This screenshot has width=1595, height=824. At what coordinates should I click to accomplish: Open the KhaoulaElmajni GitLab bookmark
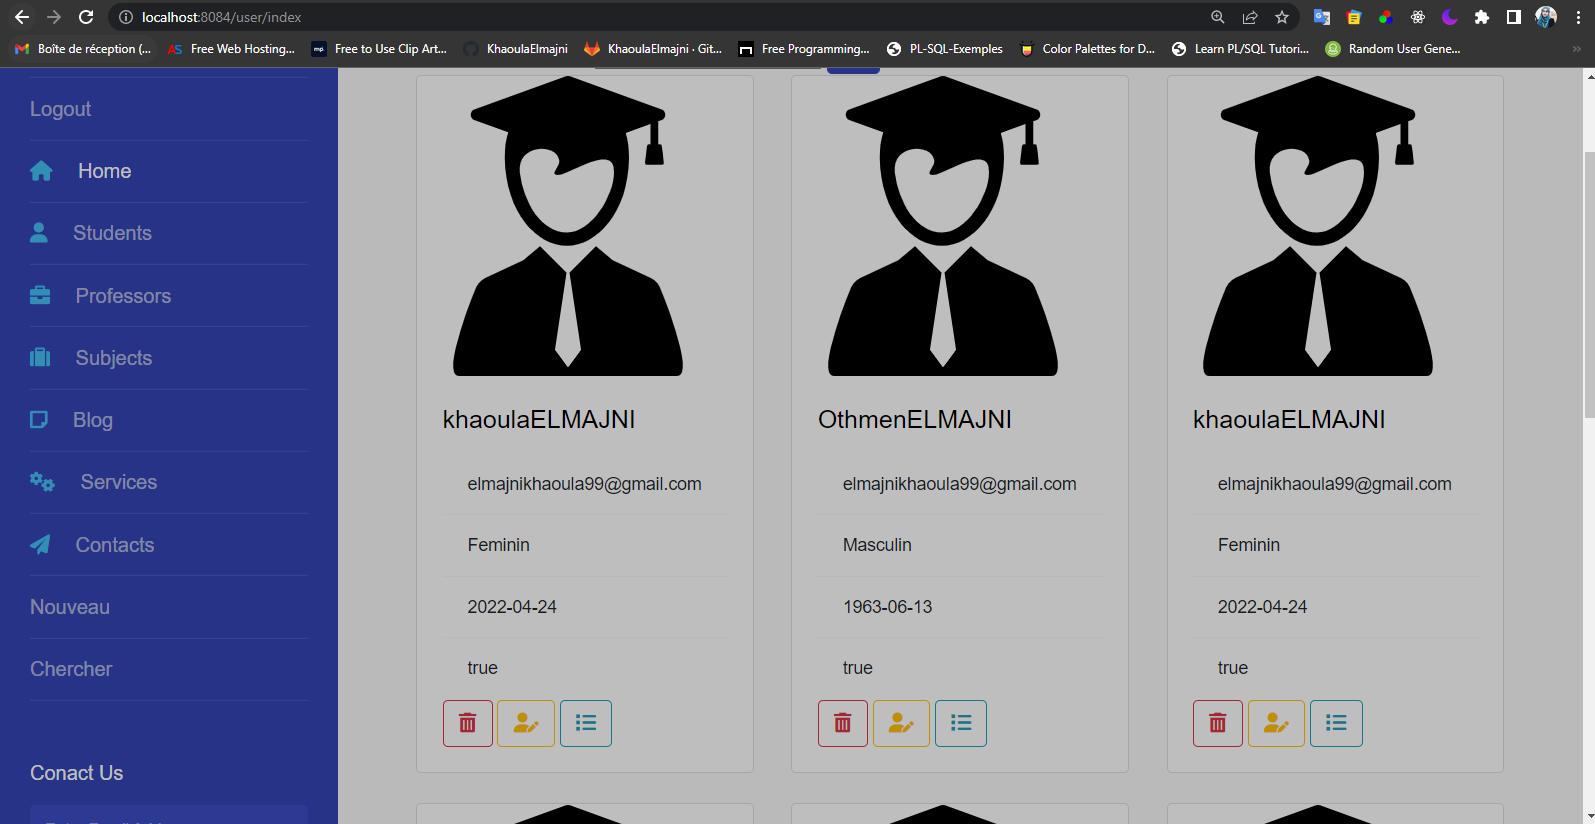tap(653, 49)
